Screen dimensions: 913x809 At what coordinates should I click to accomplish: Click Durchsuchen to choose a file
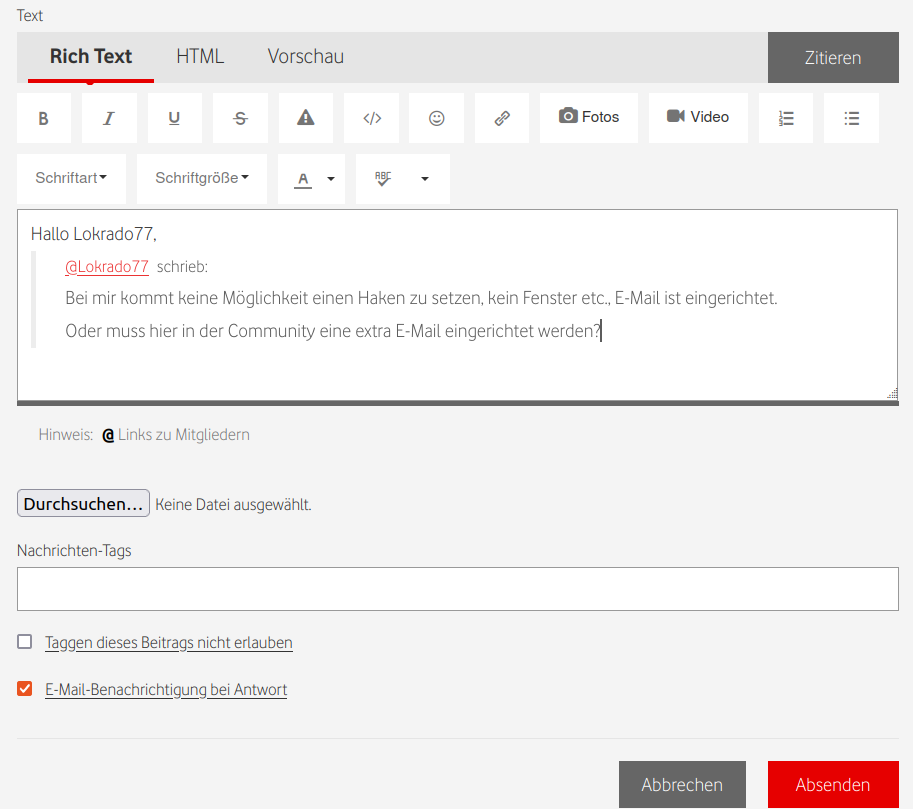click(83, 504)
